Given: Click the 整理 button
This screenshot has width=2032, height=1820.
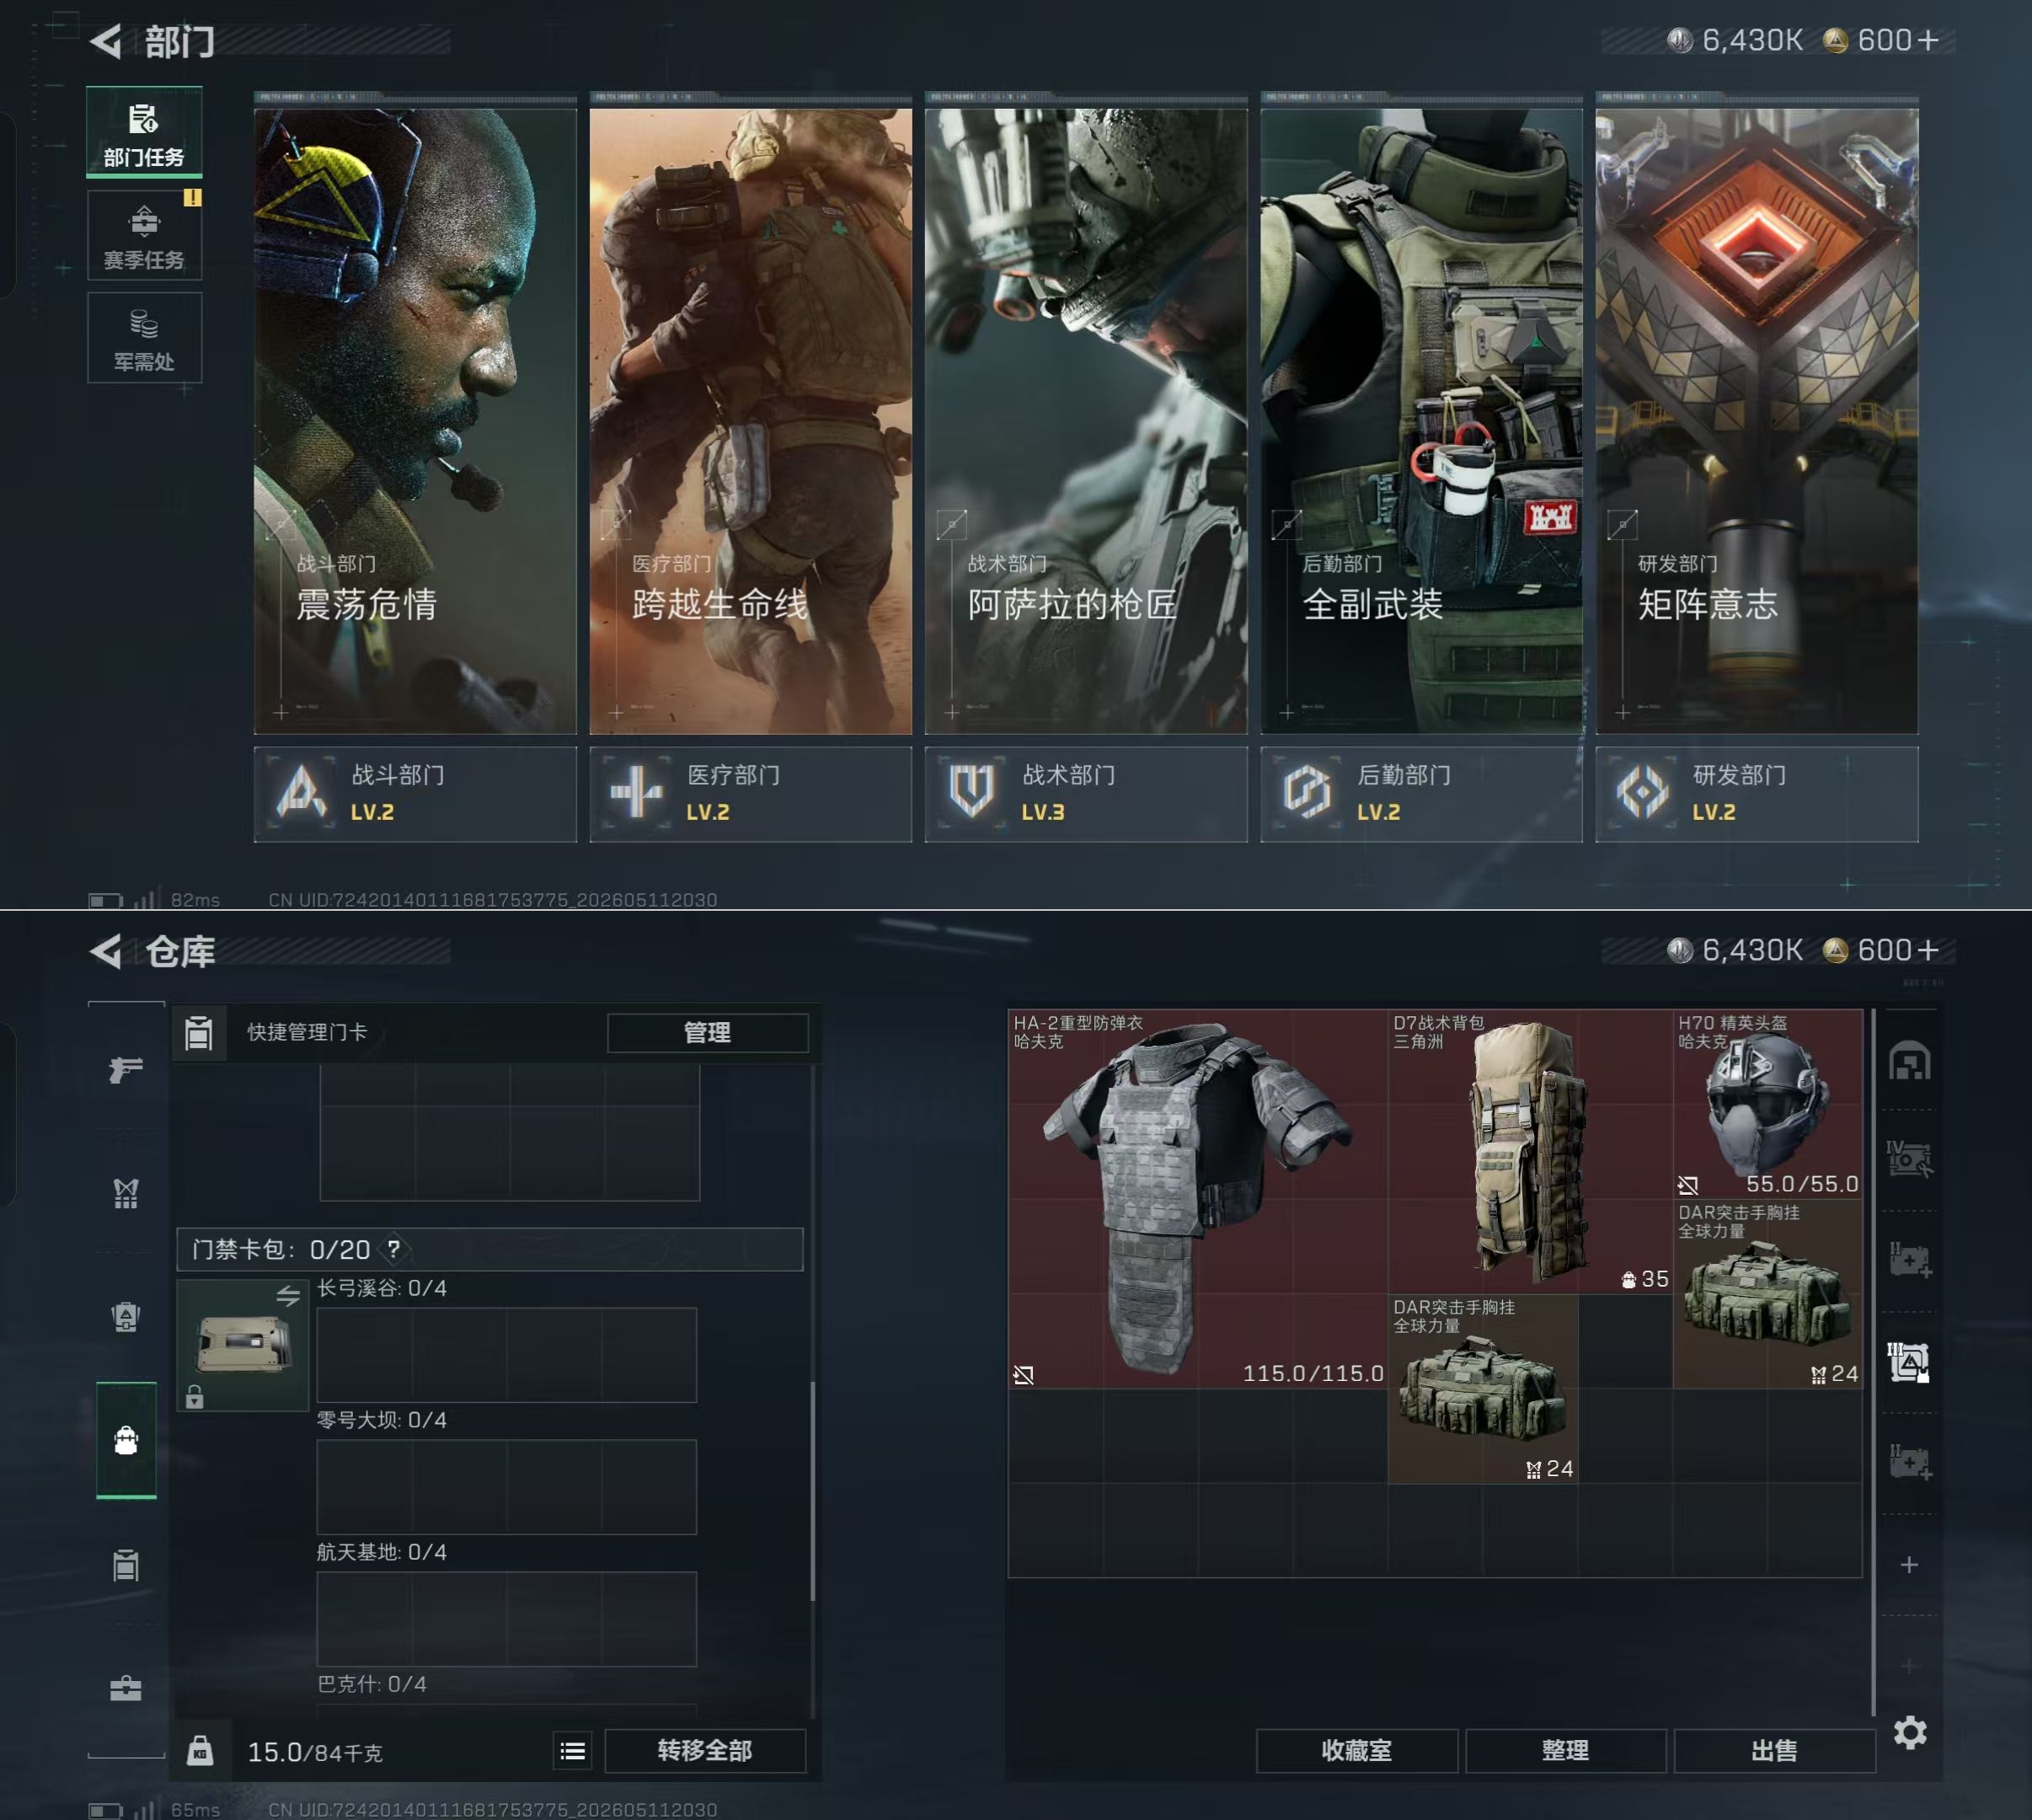Looking at the screenshot, I should [1566, 1751].
